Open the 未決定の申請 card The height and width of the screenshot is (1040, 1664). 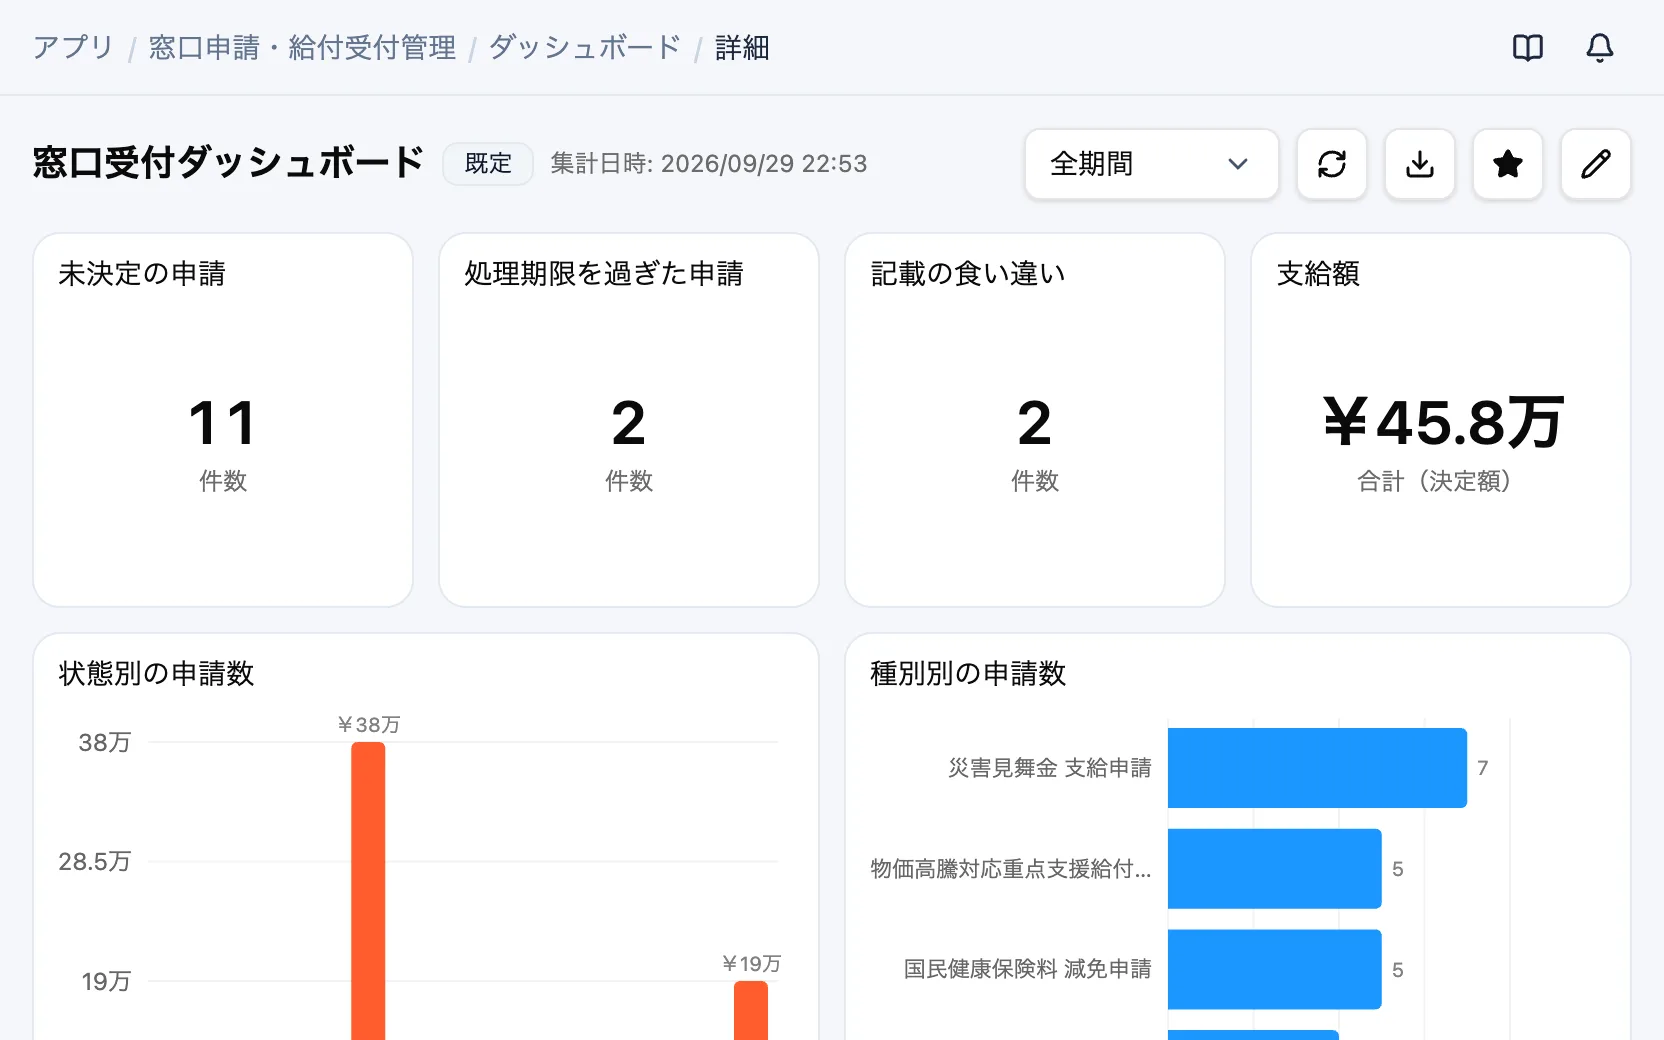click(x=223, y=420)
